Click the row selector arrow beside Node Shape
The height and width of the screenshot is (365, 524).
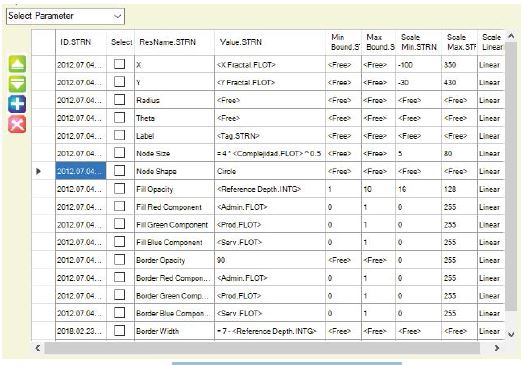[38, 171]
